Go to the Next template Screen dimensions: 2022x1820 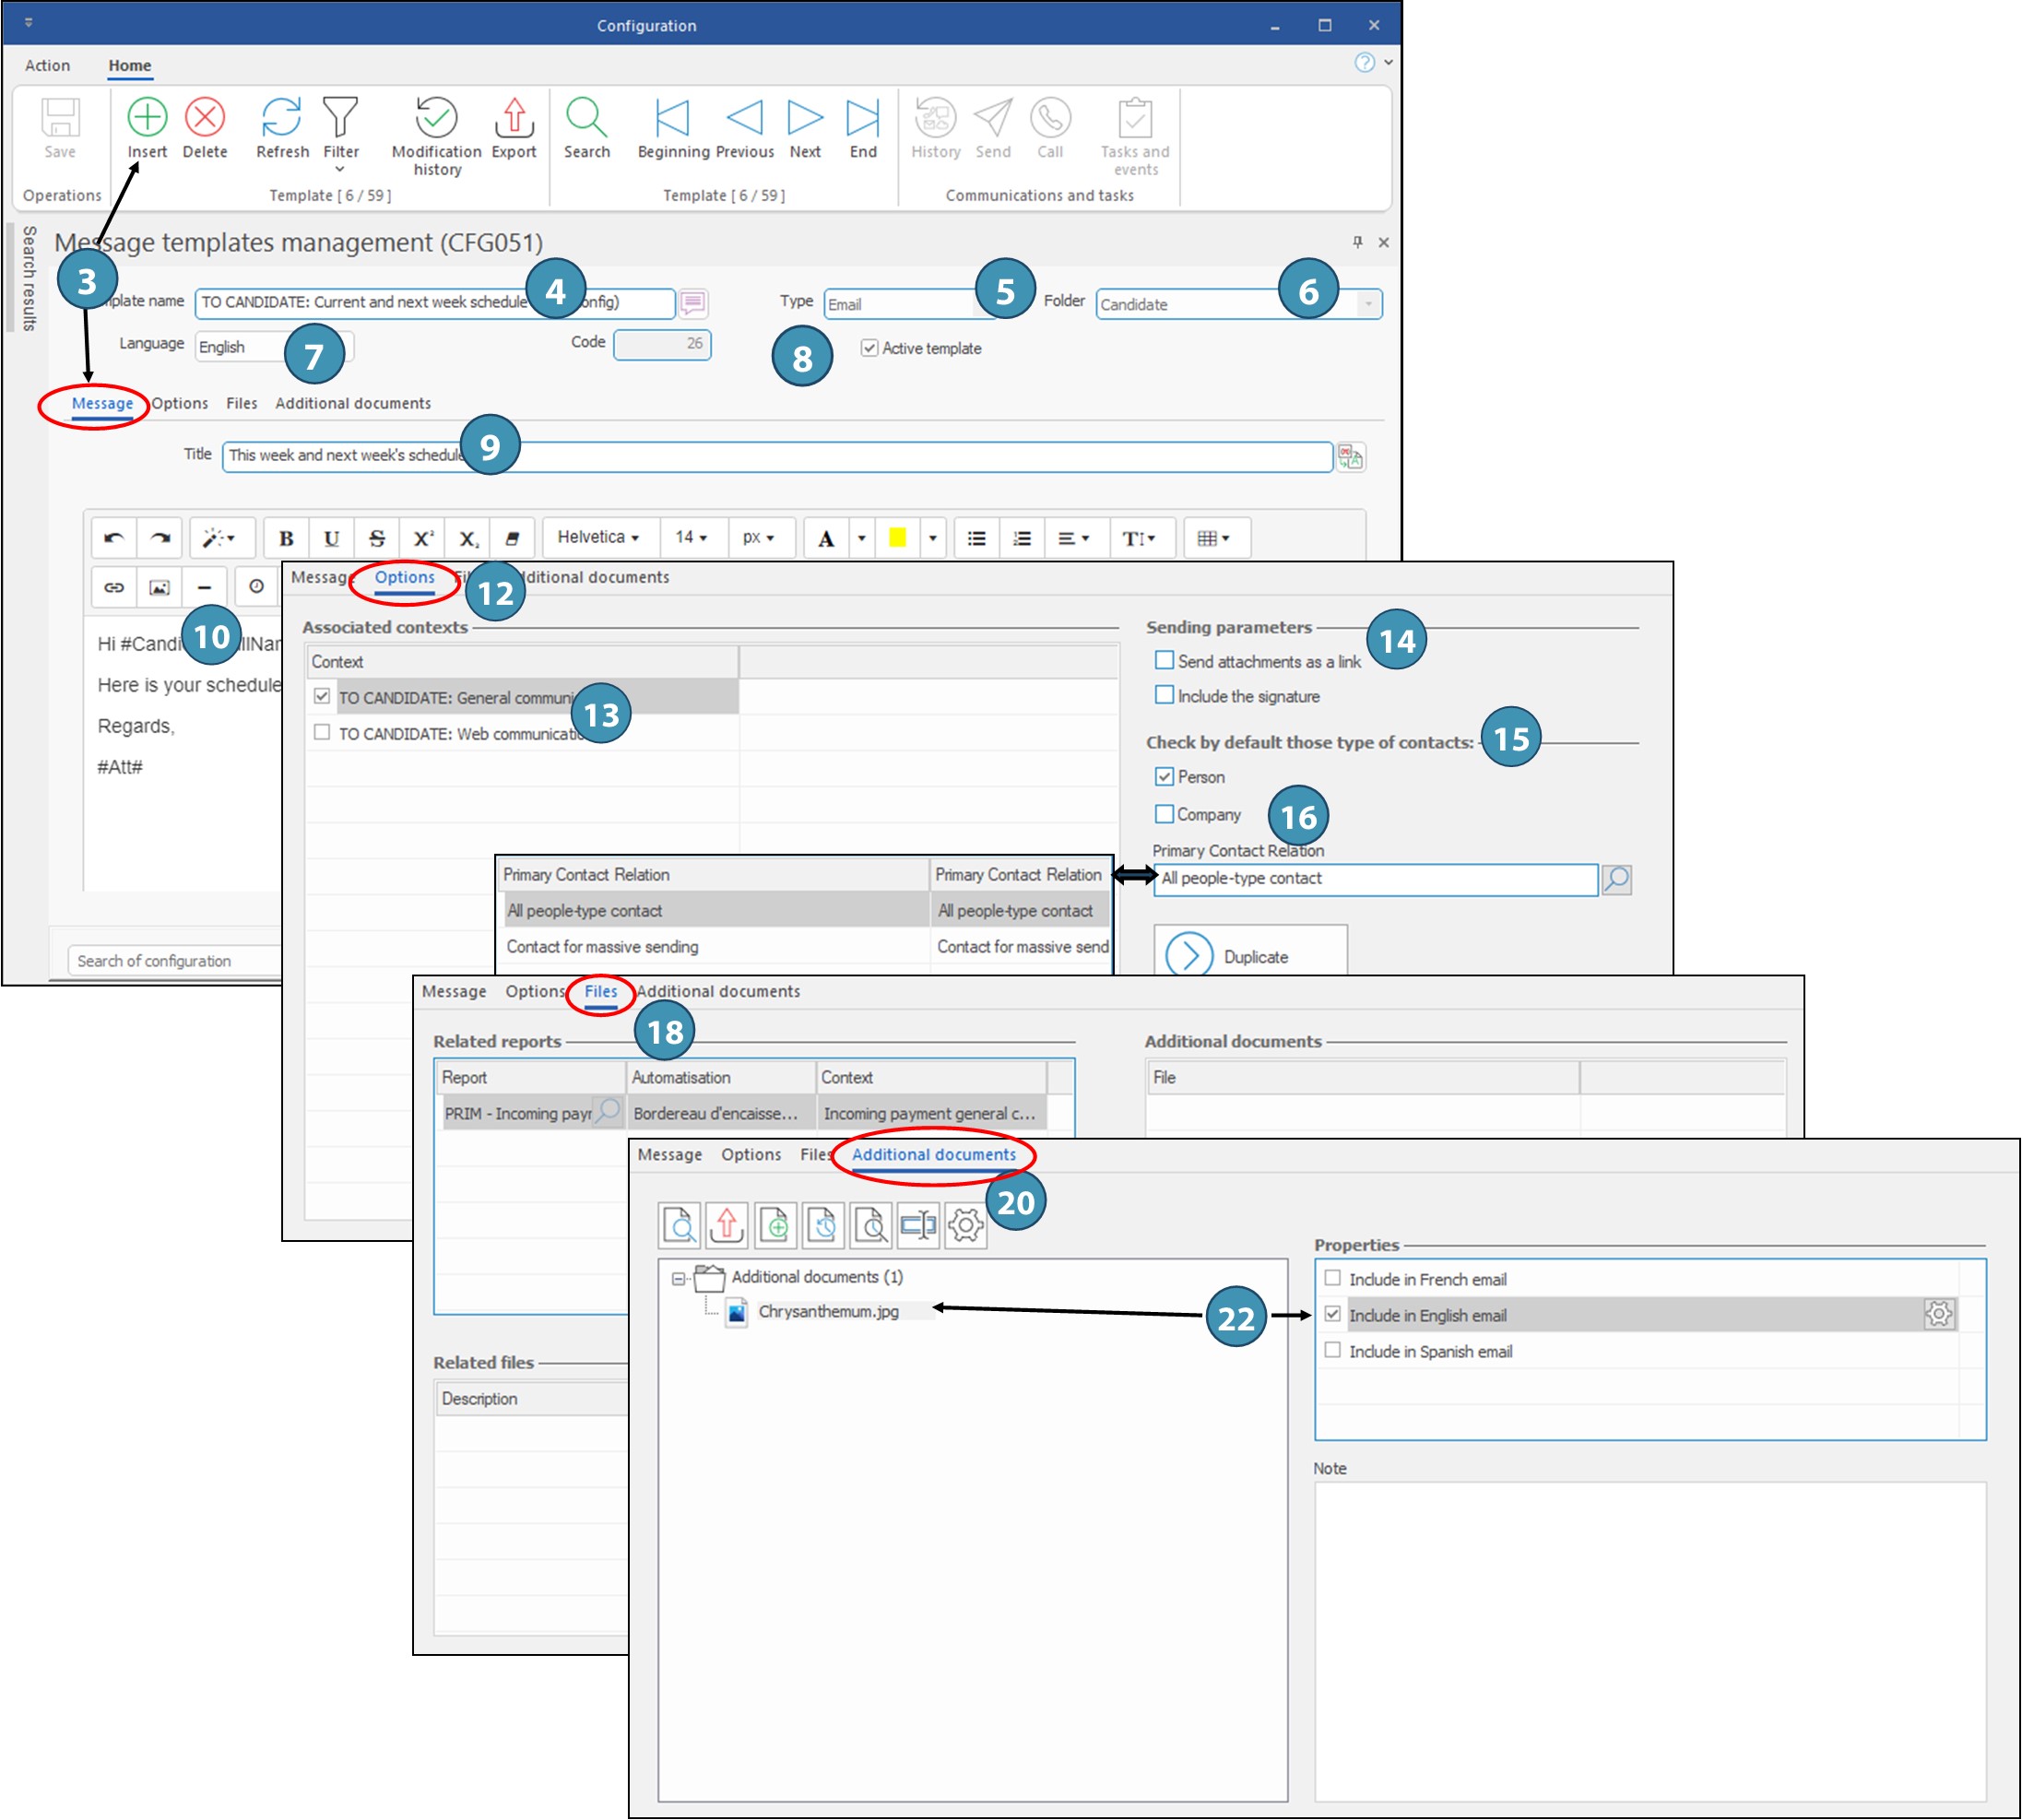tap(805, 118)
